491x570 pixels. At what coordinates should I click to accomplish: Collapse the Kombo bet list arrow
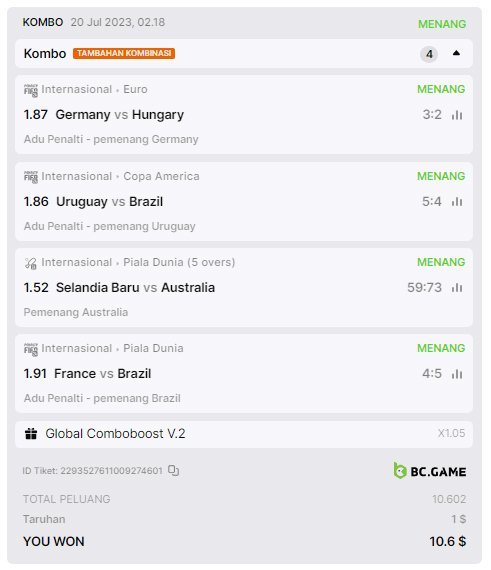[456, 53]
